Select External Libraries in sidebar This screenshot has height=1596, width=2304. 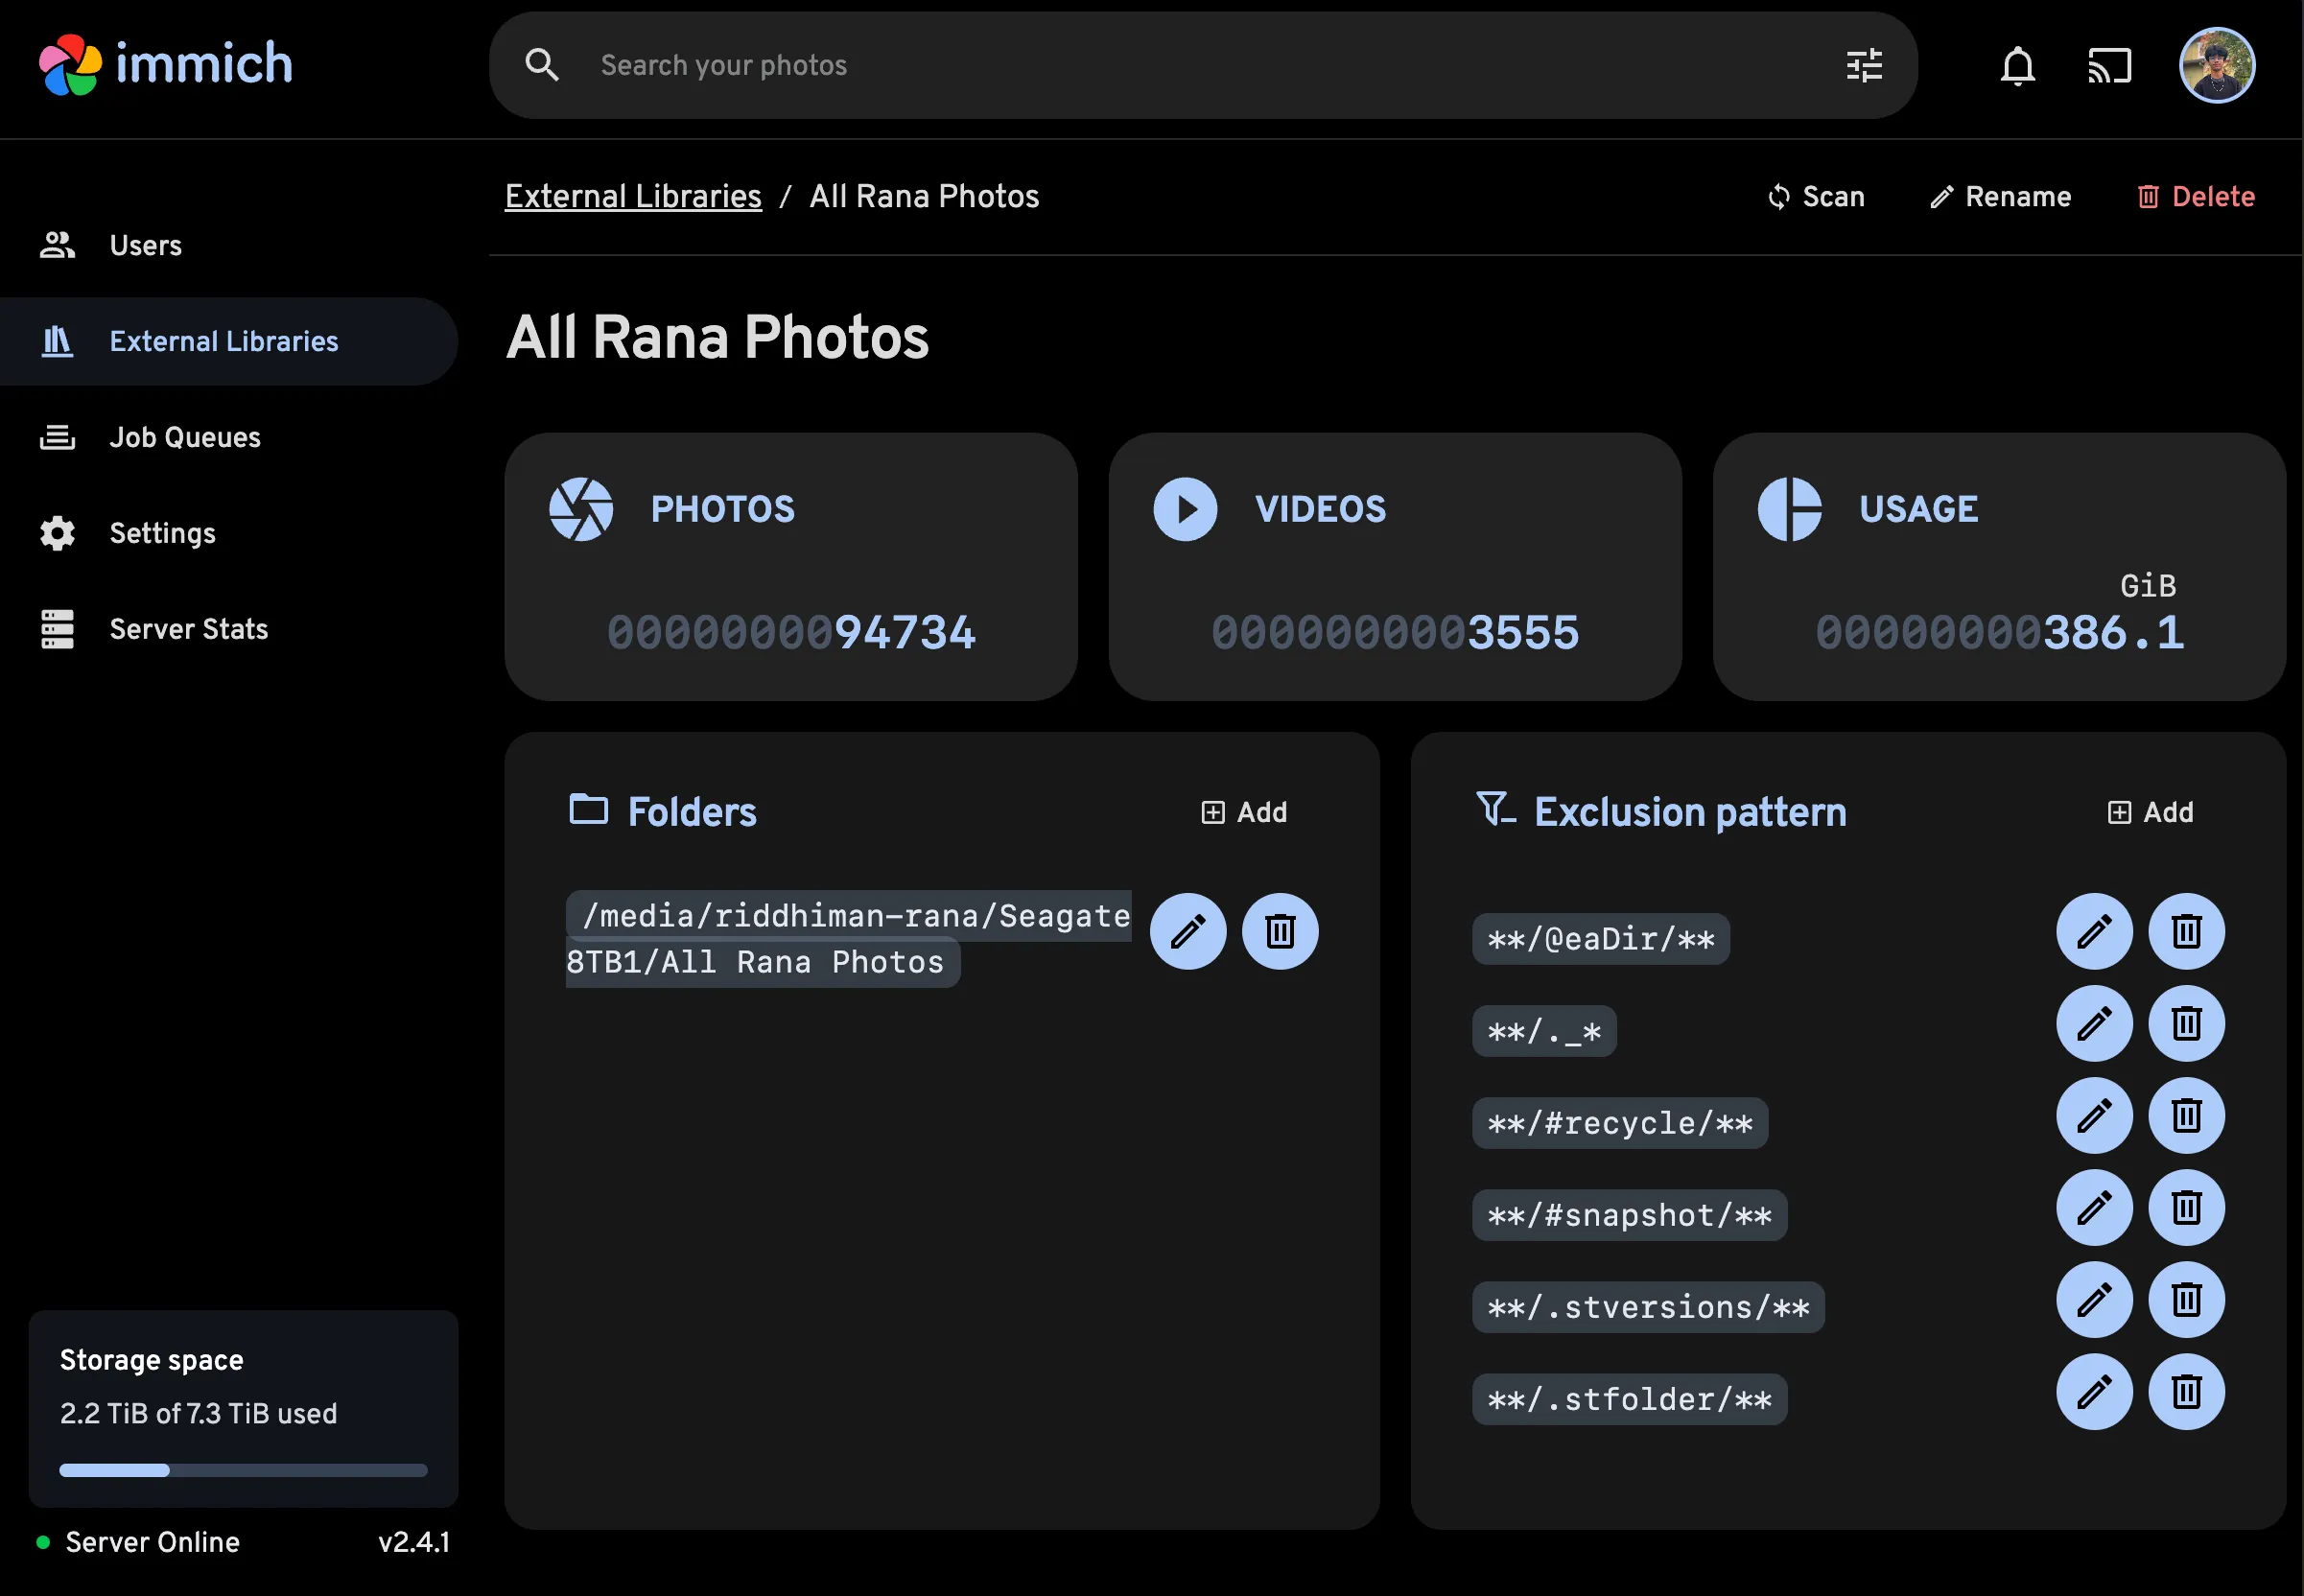229,341
